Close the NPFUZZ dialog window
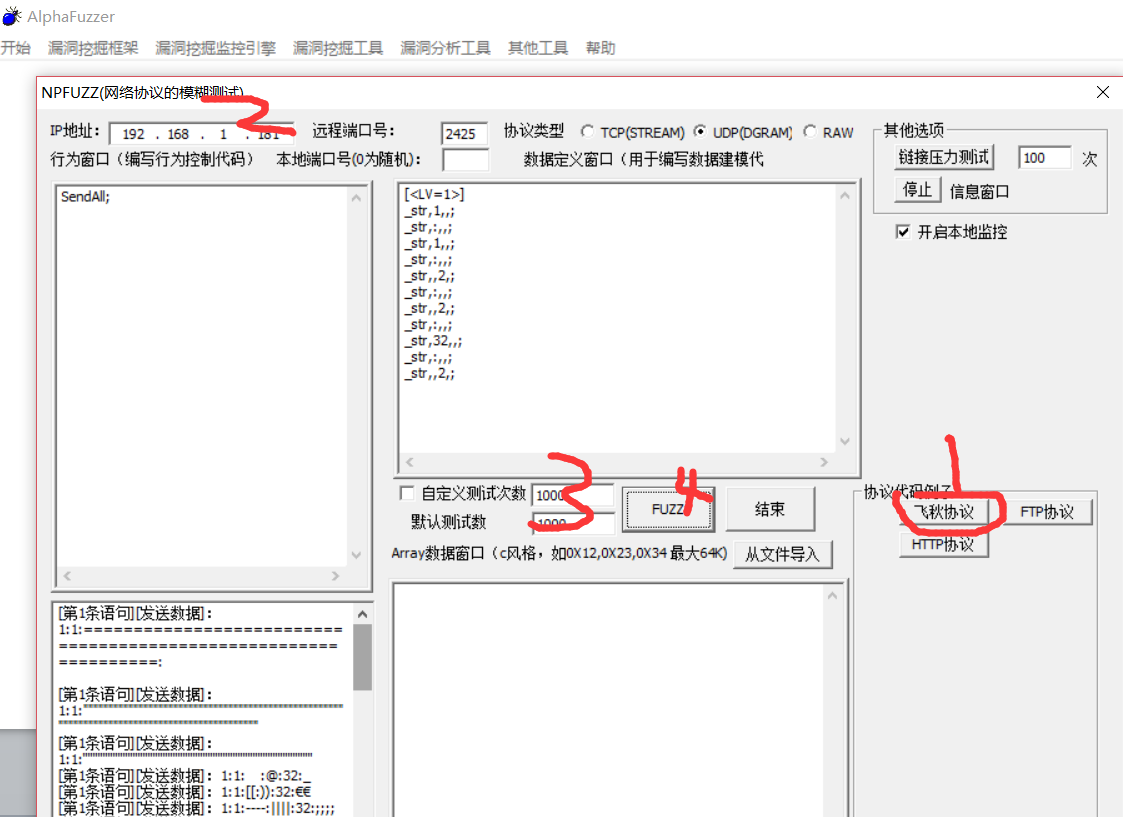The image size is (1123, 817). pyautogui.click(x=1103, y=92)
